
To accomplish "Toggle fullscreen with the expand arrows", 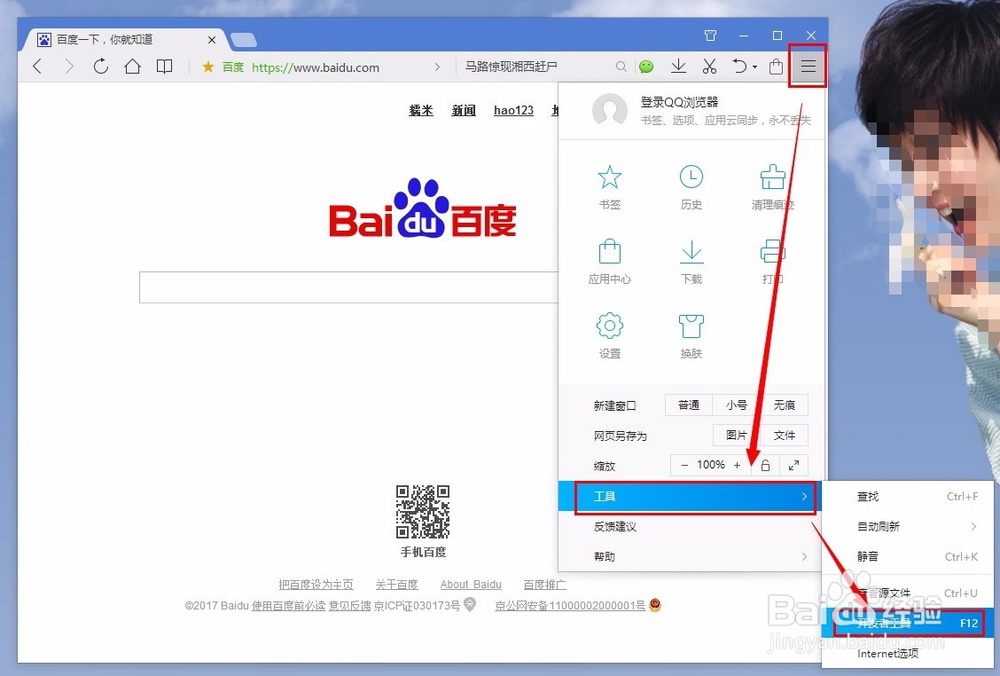I will click(793, 465).
